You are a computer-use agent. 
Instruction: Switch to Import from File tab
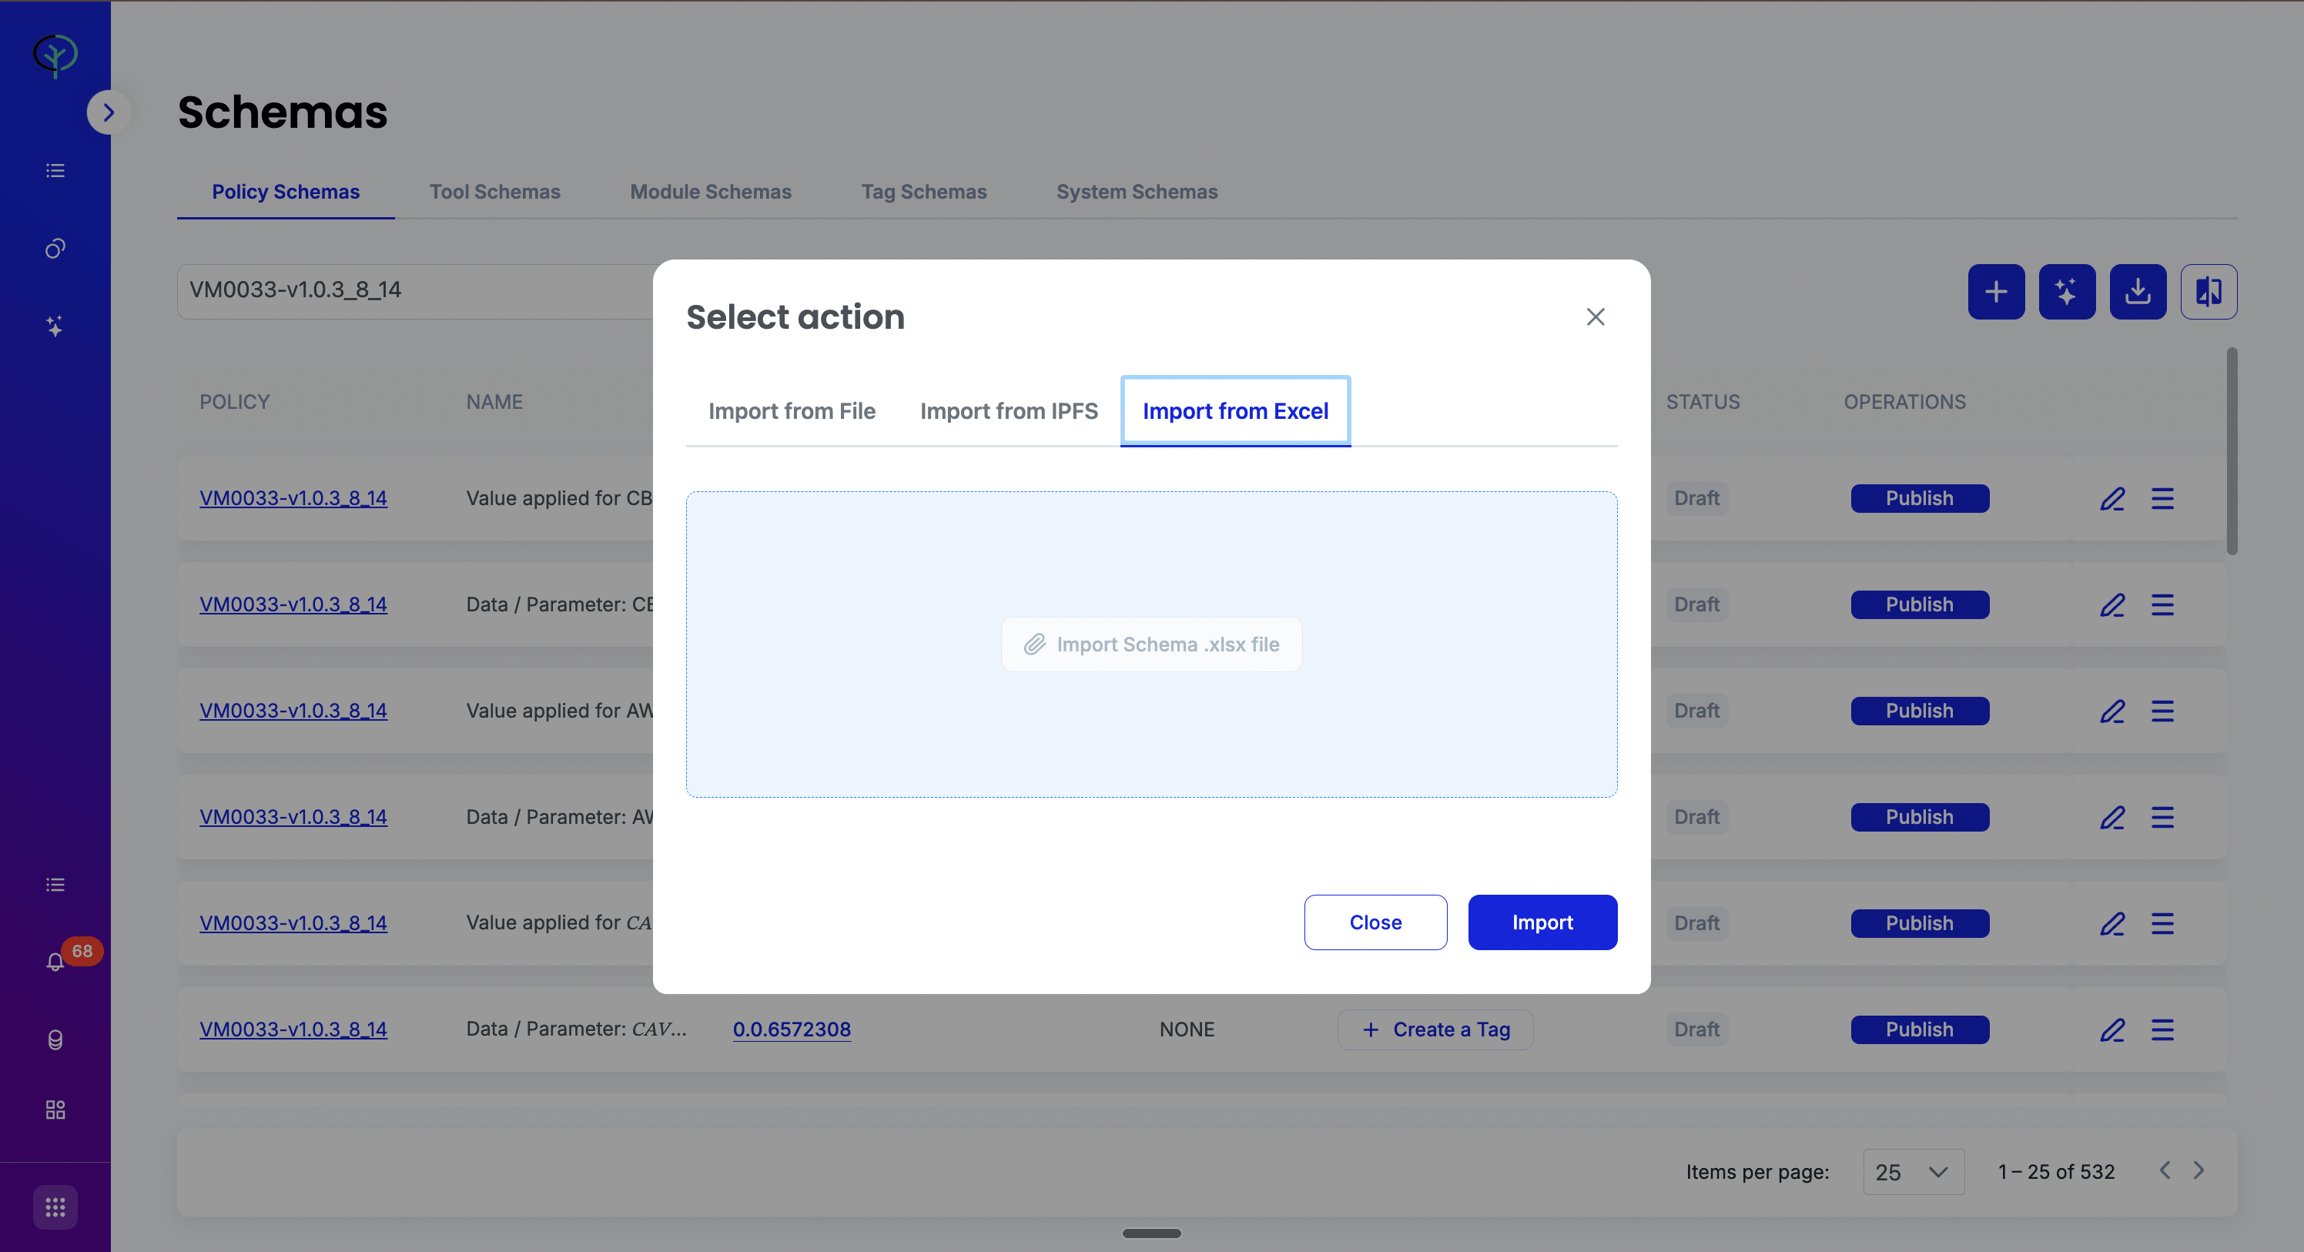[792, 411]
